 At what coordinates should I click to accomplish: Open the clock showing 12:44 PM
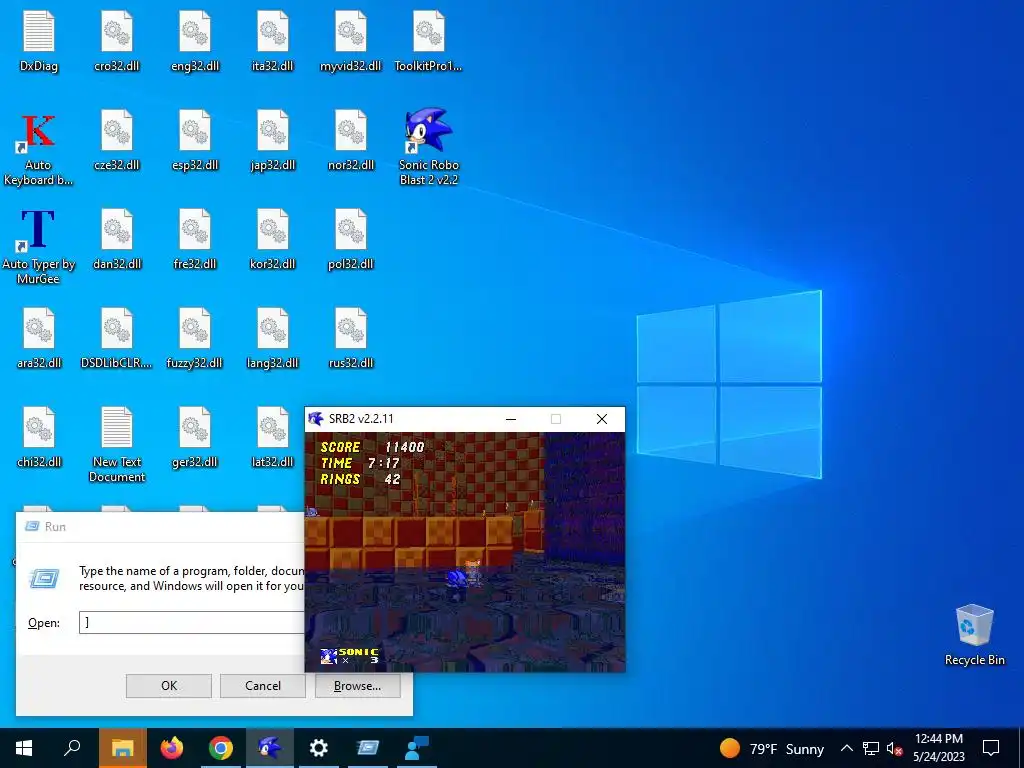938,748
